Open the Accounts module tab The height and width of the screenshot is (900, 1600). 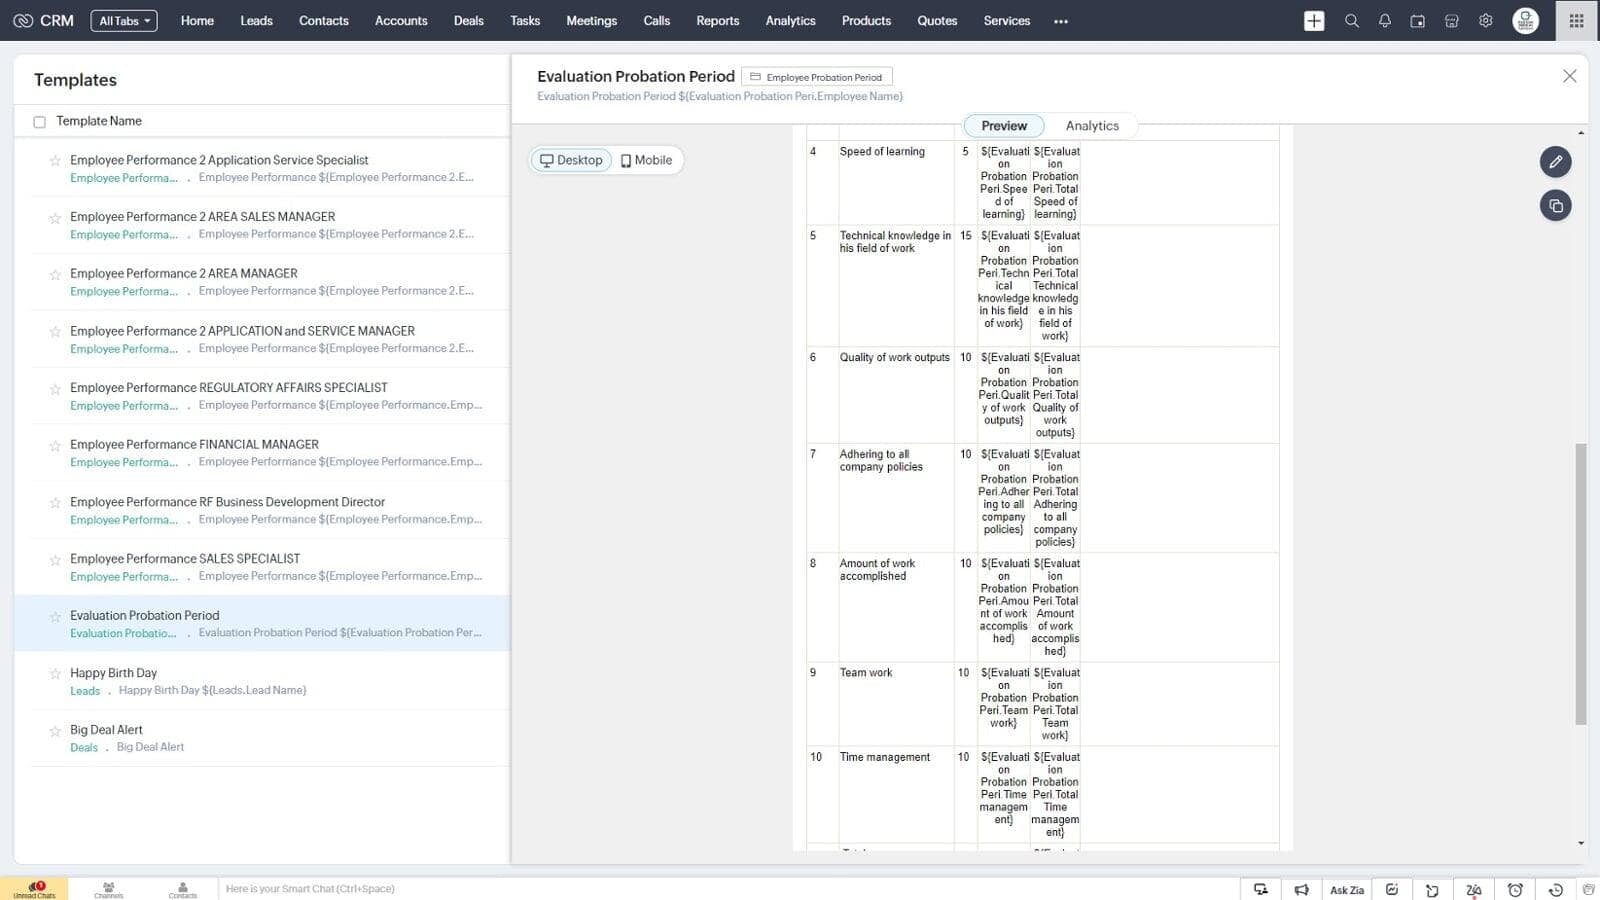[401, 21]
